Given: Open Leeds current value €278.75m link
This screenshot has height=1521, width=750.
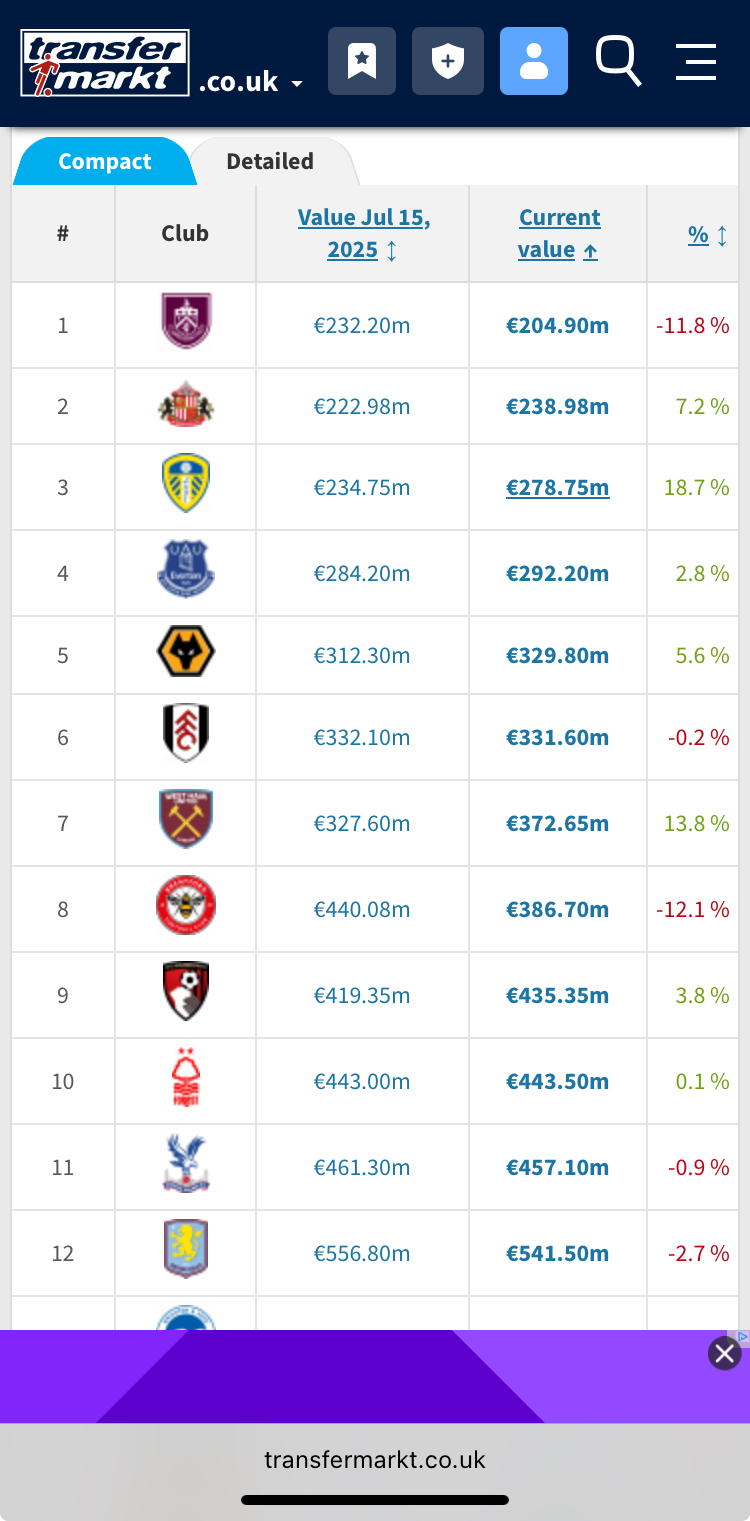Looking at the screenshot, I should click(557, 488).
